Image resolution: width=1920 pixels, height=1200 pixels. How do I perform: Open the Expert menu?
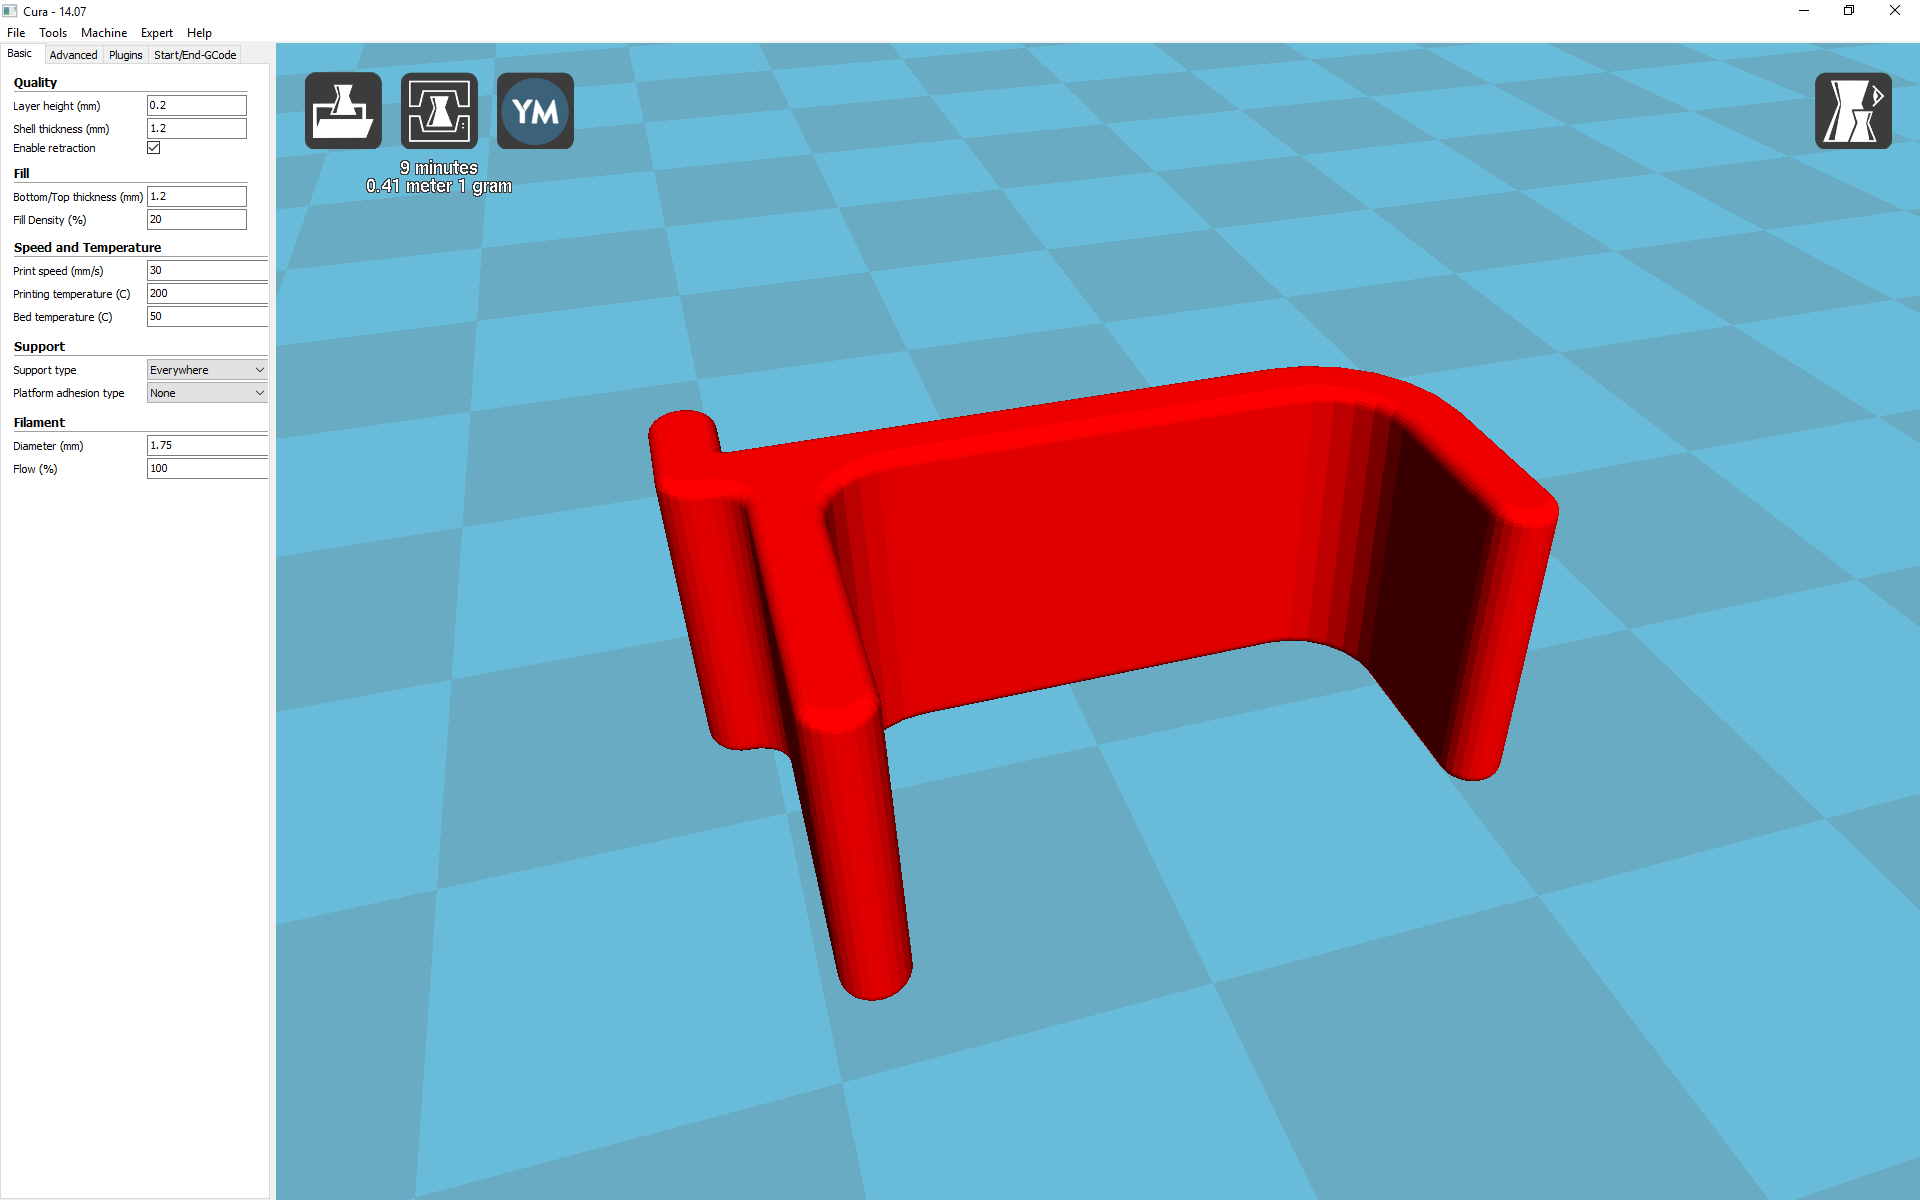157,33
